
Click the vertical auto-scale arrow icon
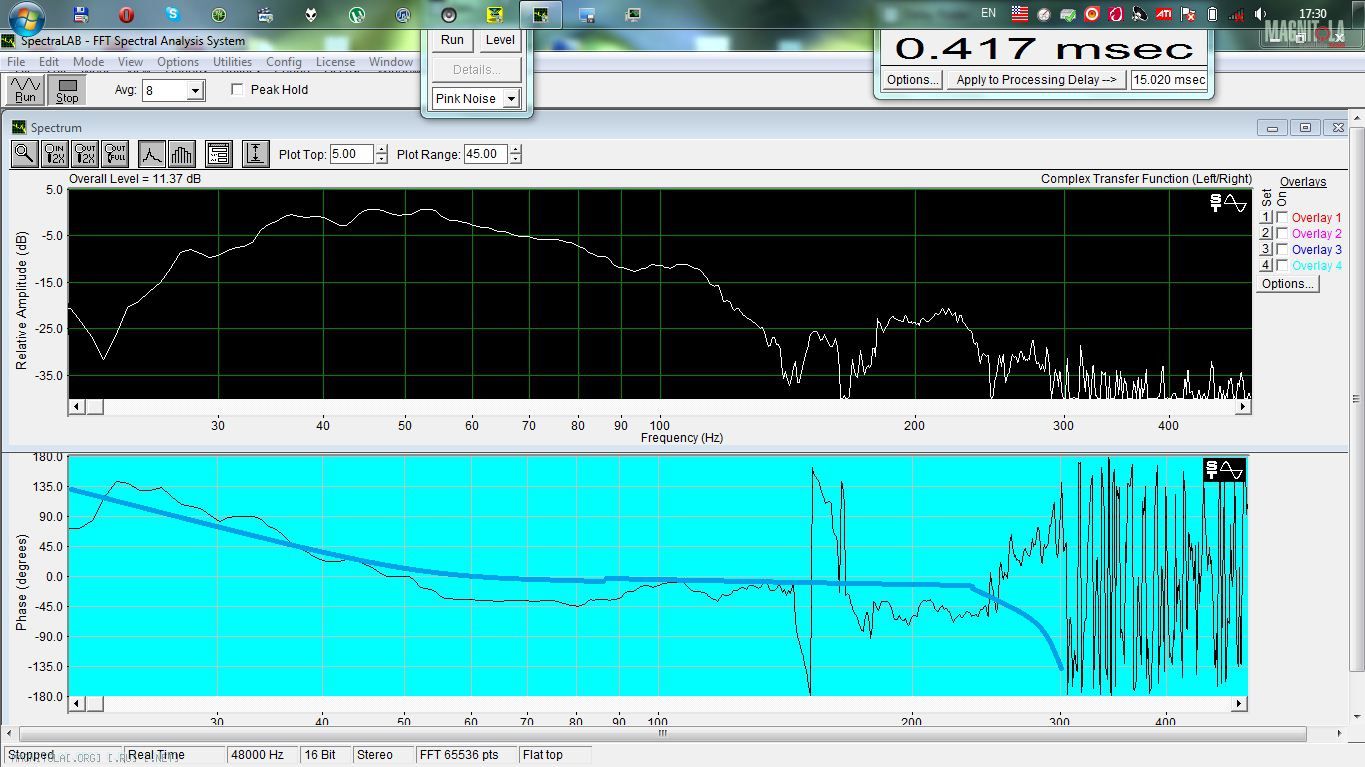(256, 154)
